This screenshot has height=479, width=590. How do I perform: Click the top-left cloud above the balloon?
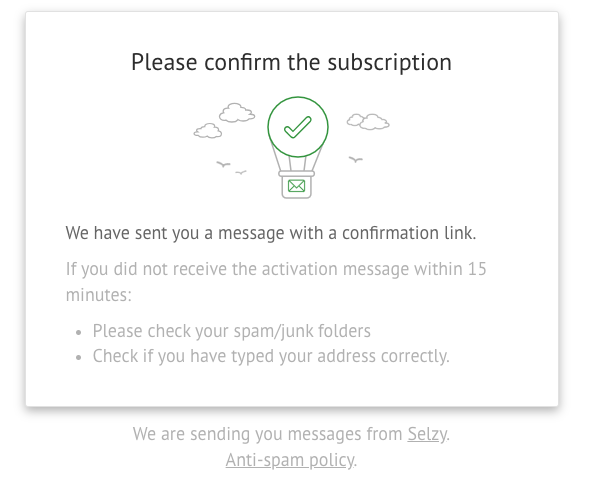[237, 113]
